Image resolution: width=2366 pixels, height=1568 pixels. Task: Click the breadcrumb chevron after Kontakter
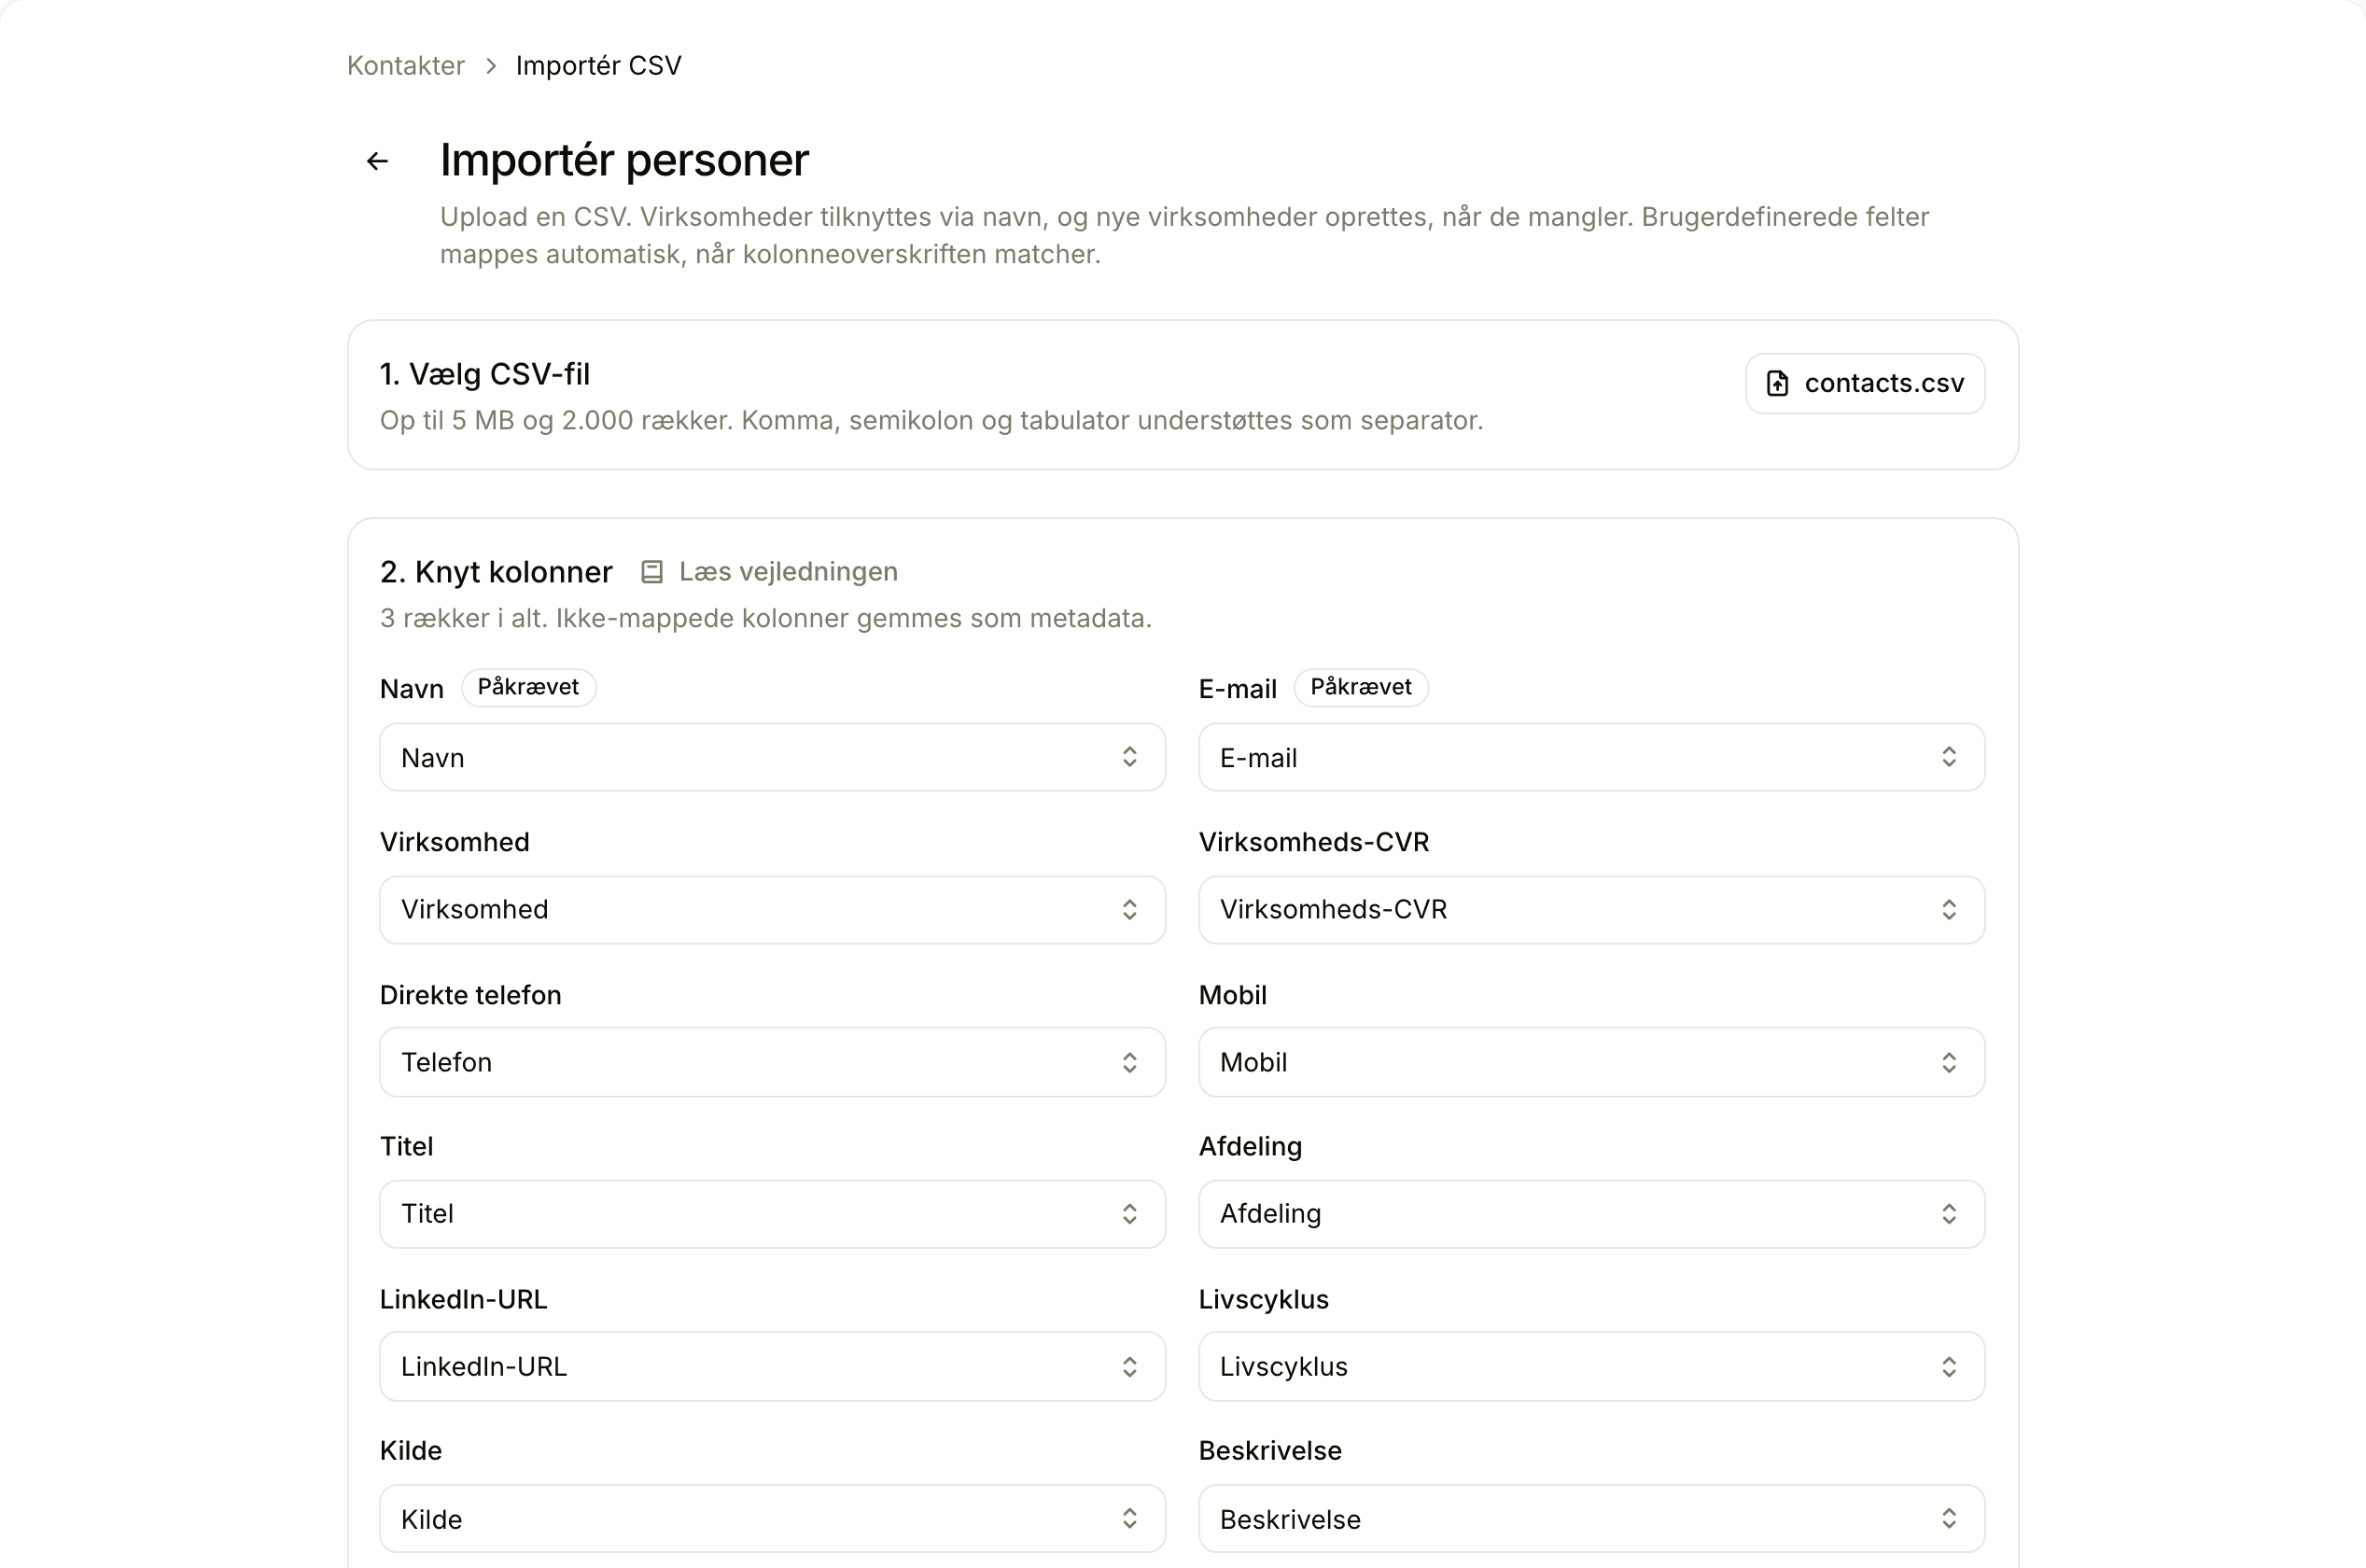click(x=491, y=66)
